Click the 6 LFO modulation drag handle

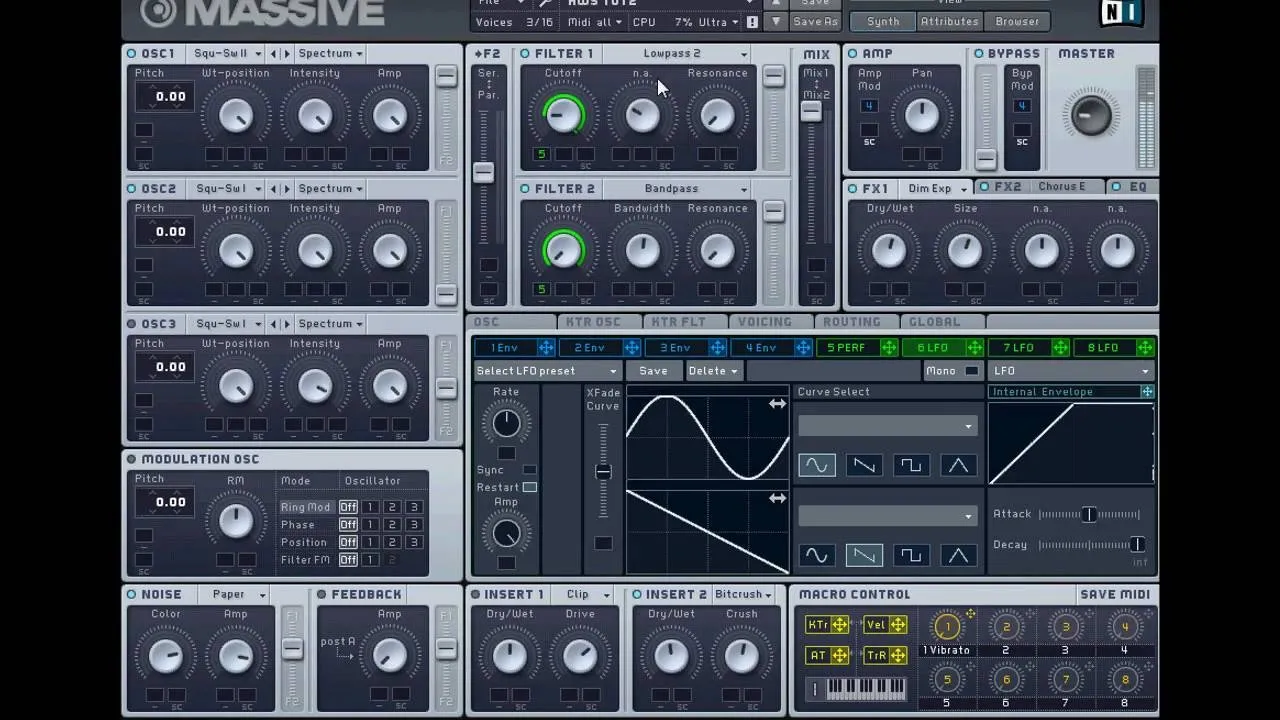click(x=974, y=347)
